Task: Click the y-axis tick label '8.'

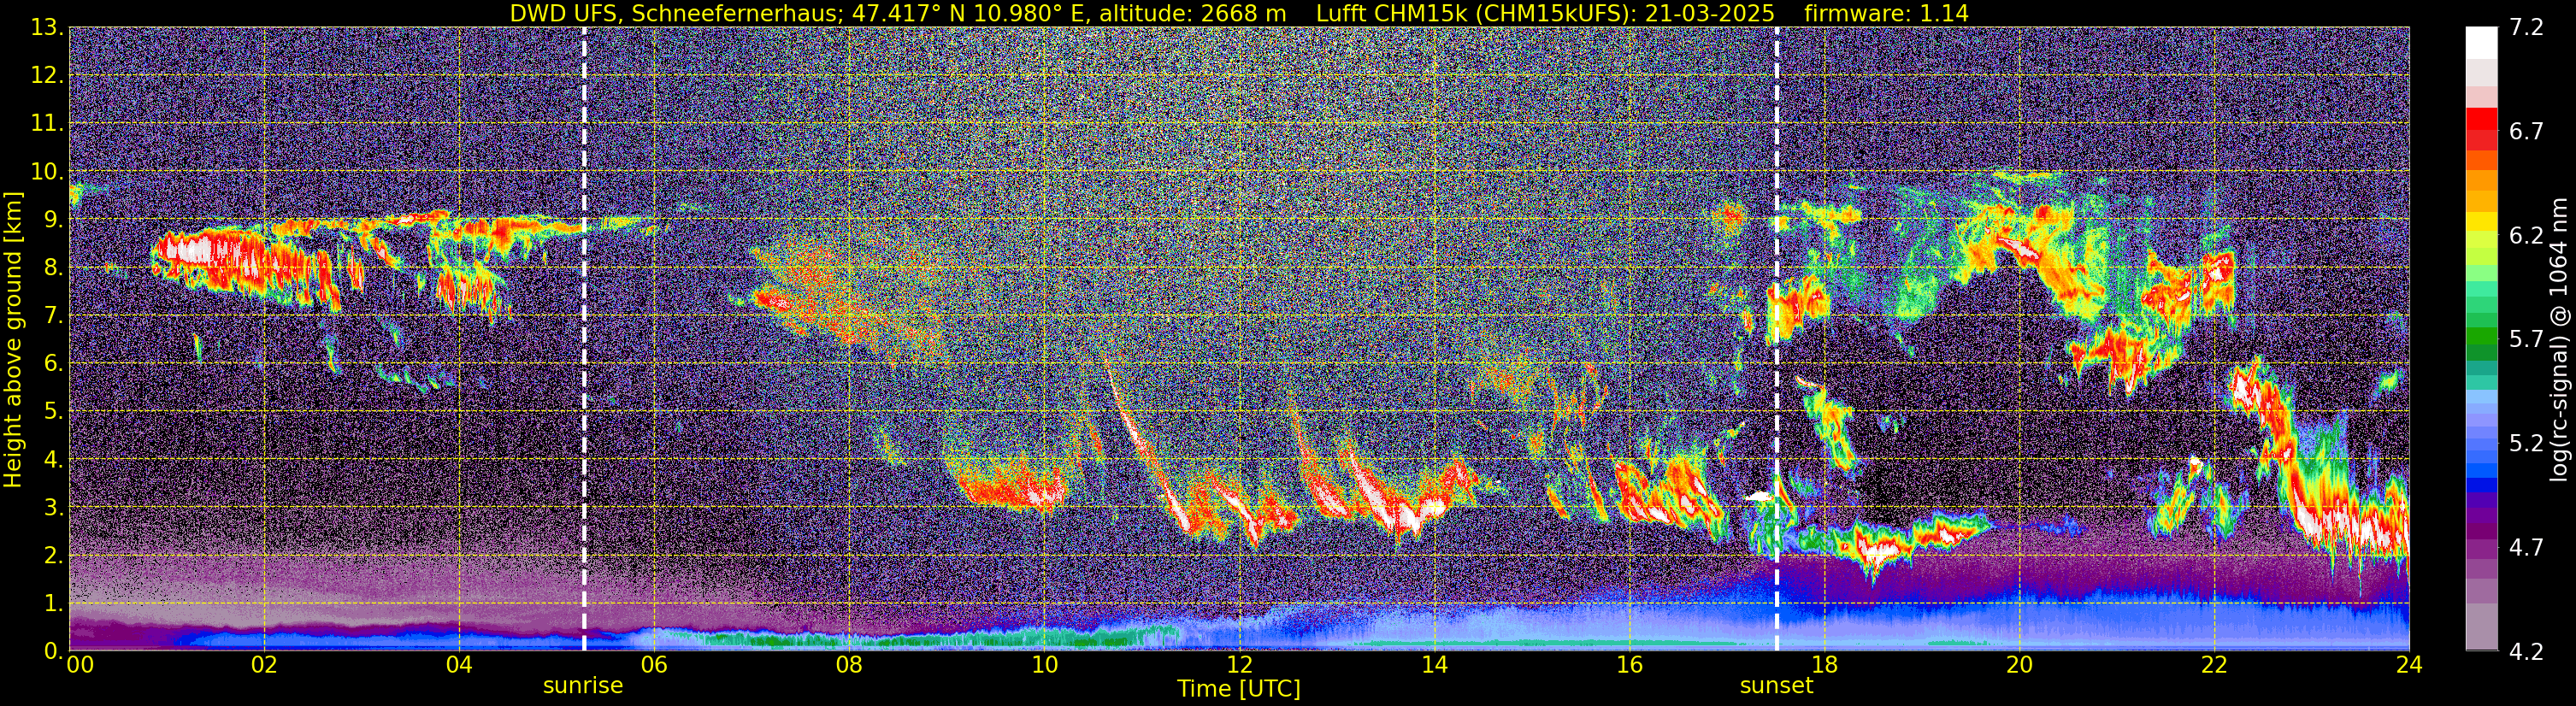Action: tap(54, 268)
